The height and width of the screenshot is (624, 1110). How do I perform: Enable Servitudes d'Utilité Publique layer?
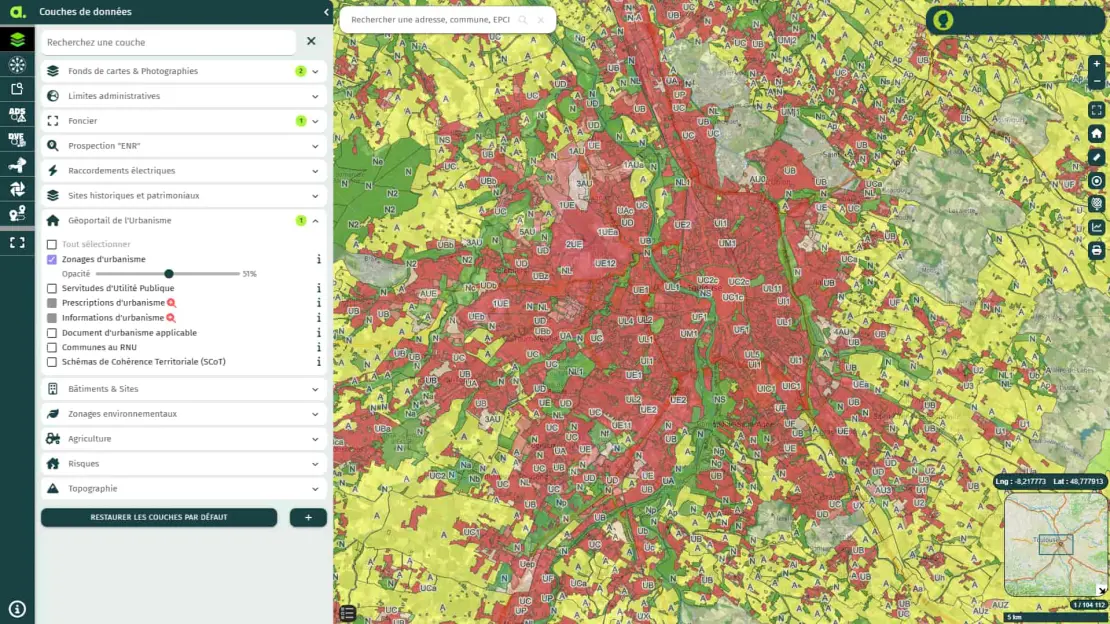point(52,288)
